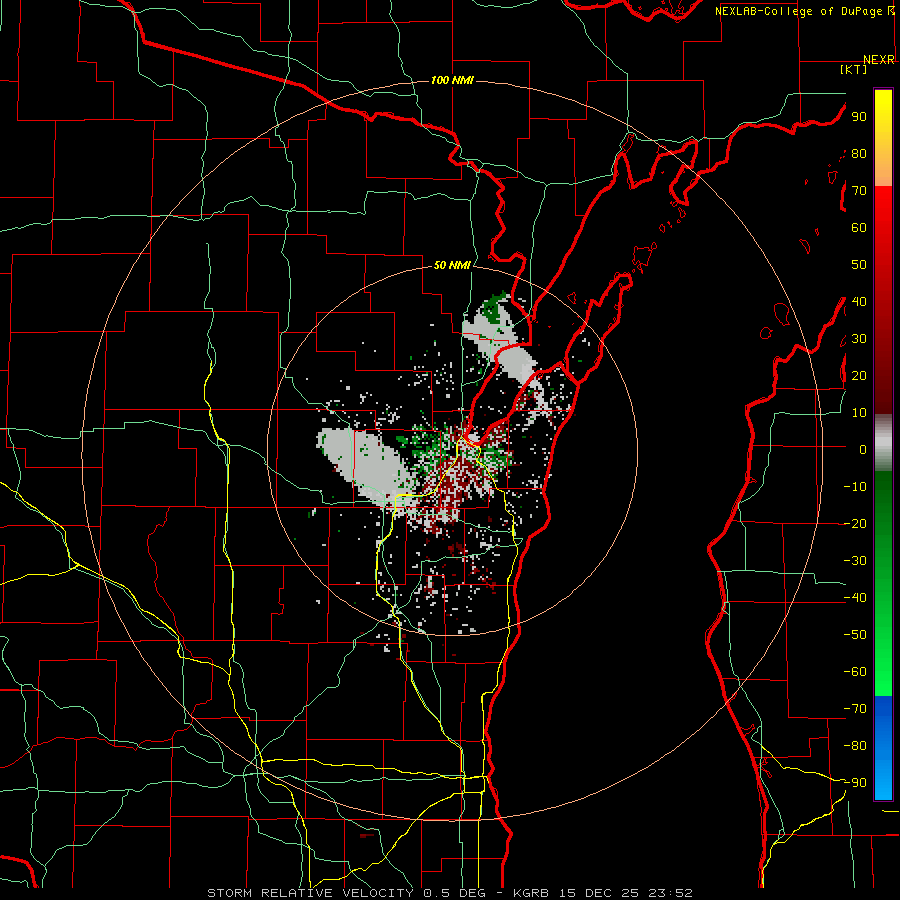Click the 50 value on velocity scale
The height and width of the screenshot is (900, 900).
pos(859,265)
